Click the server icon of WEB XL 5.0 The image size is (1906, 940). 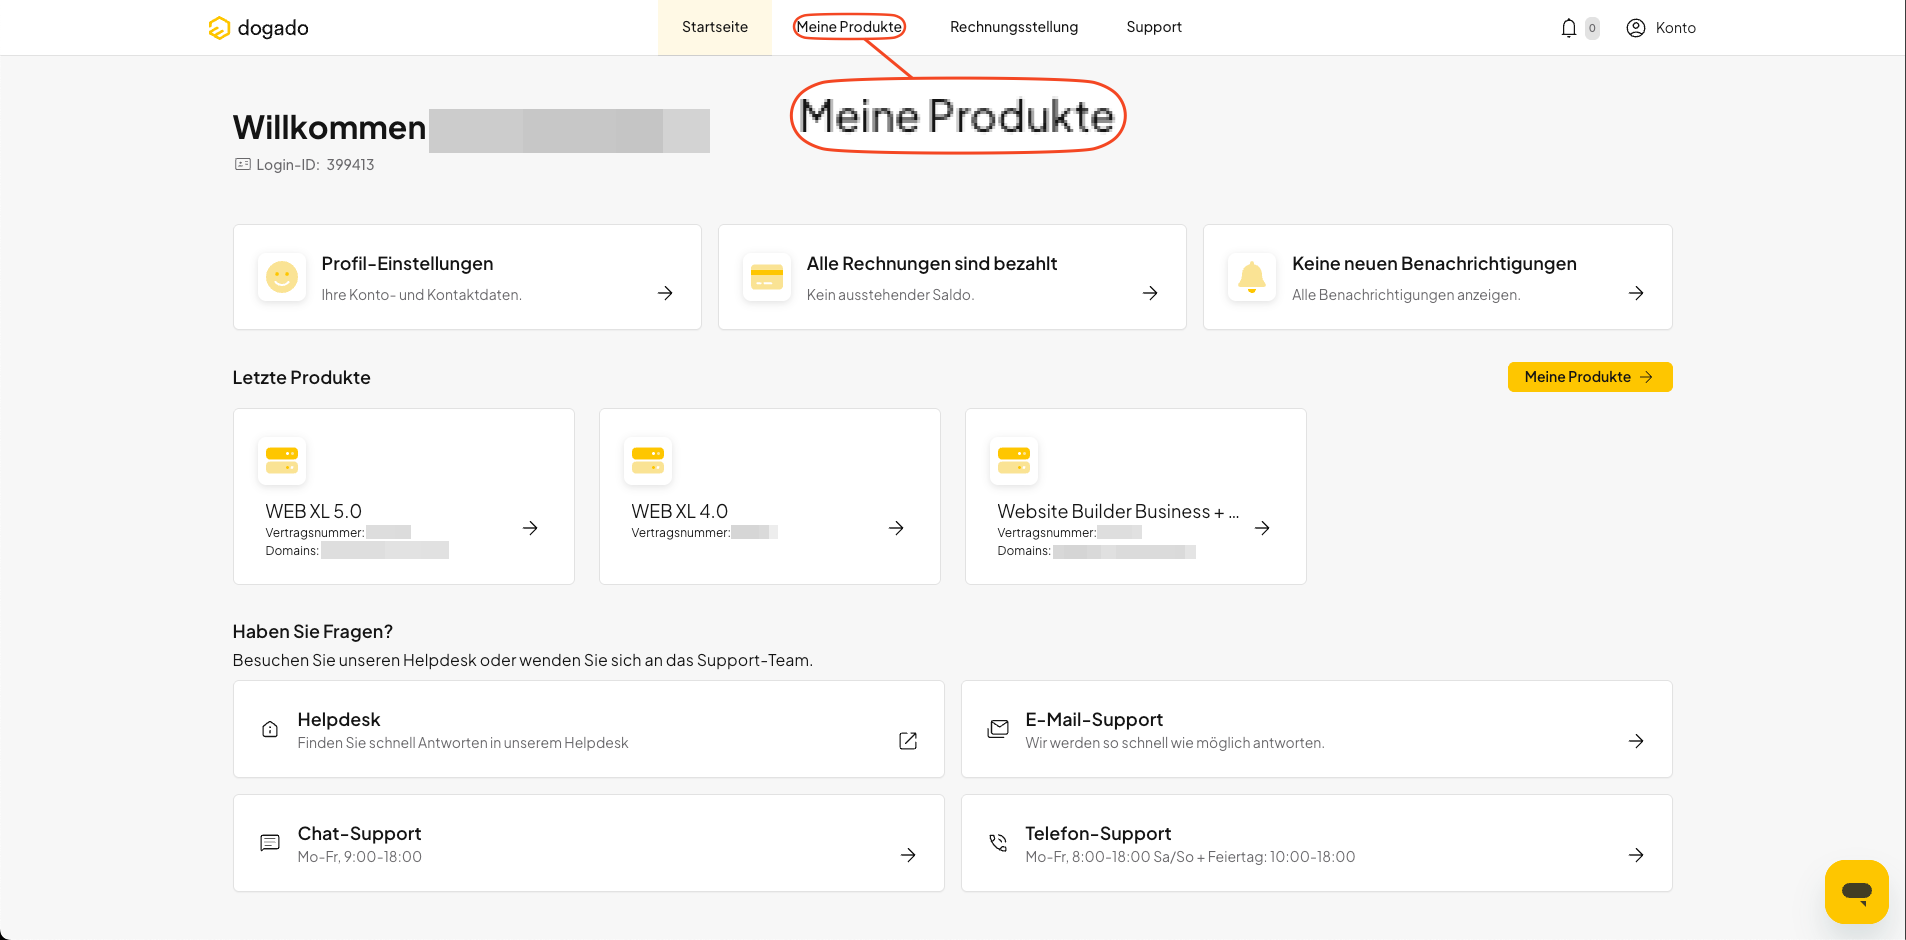tap(282, 461)
